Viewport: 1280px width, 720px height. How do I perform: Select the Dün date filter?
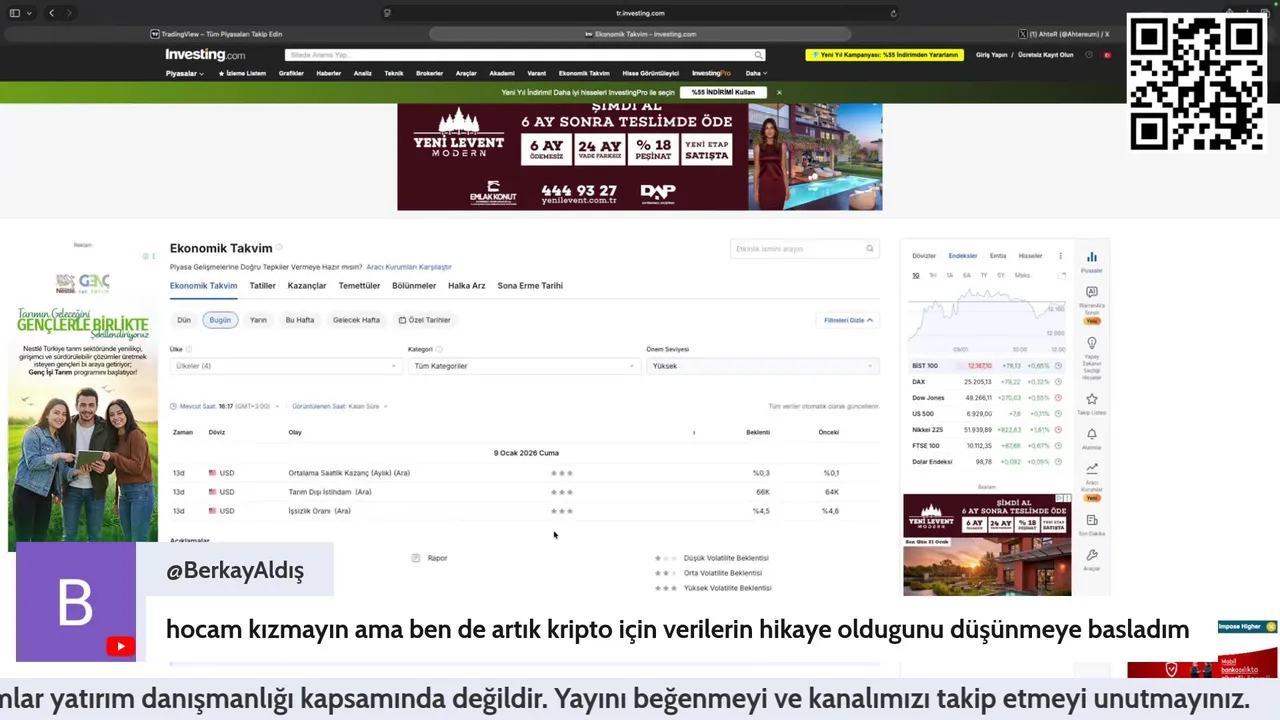point(184,320)
